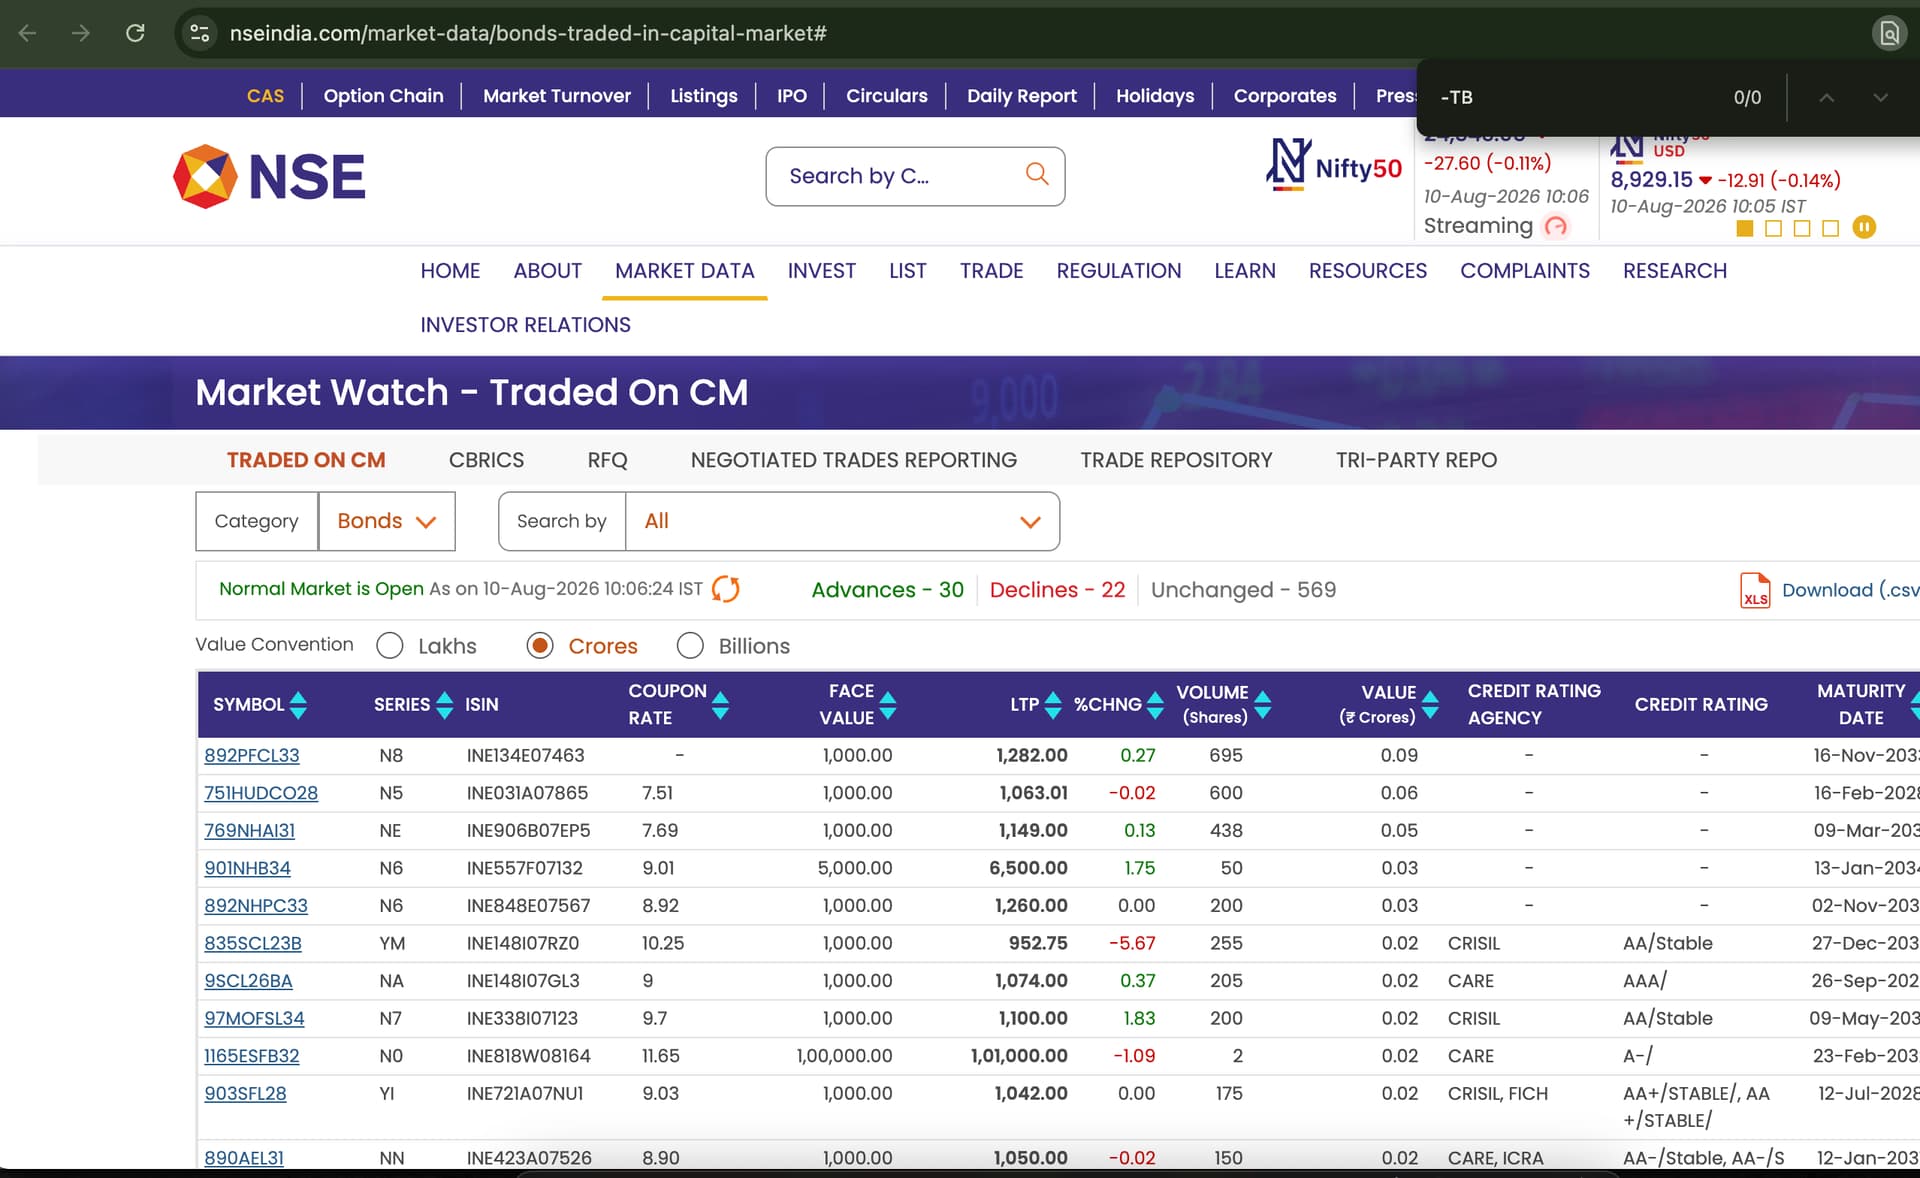The height and width of the screenshot is (1178, 1920).
Task: Select the Billions value convention
Action: click(x=690, y=646)
